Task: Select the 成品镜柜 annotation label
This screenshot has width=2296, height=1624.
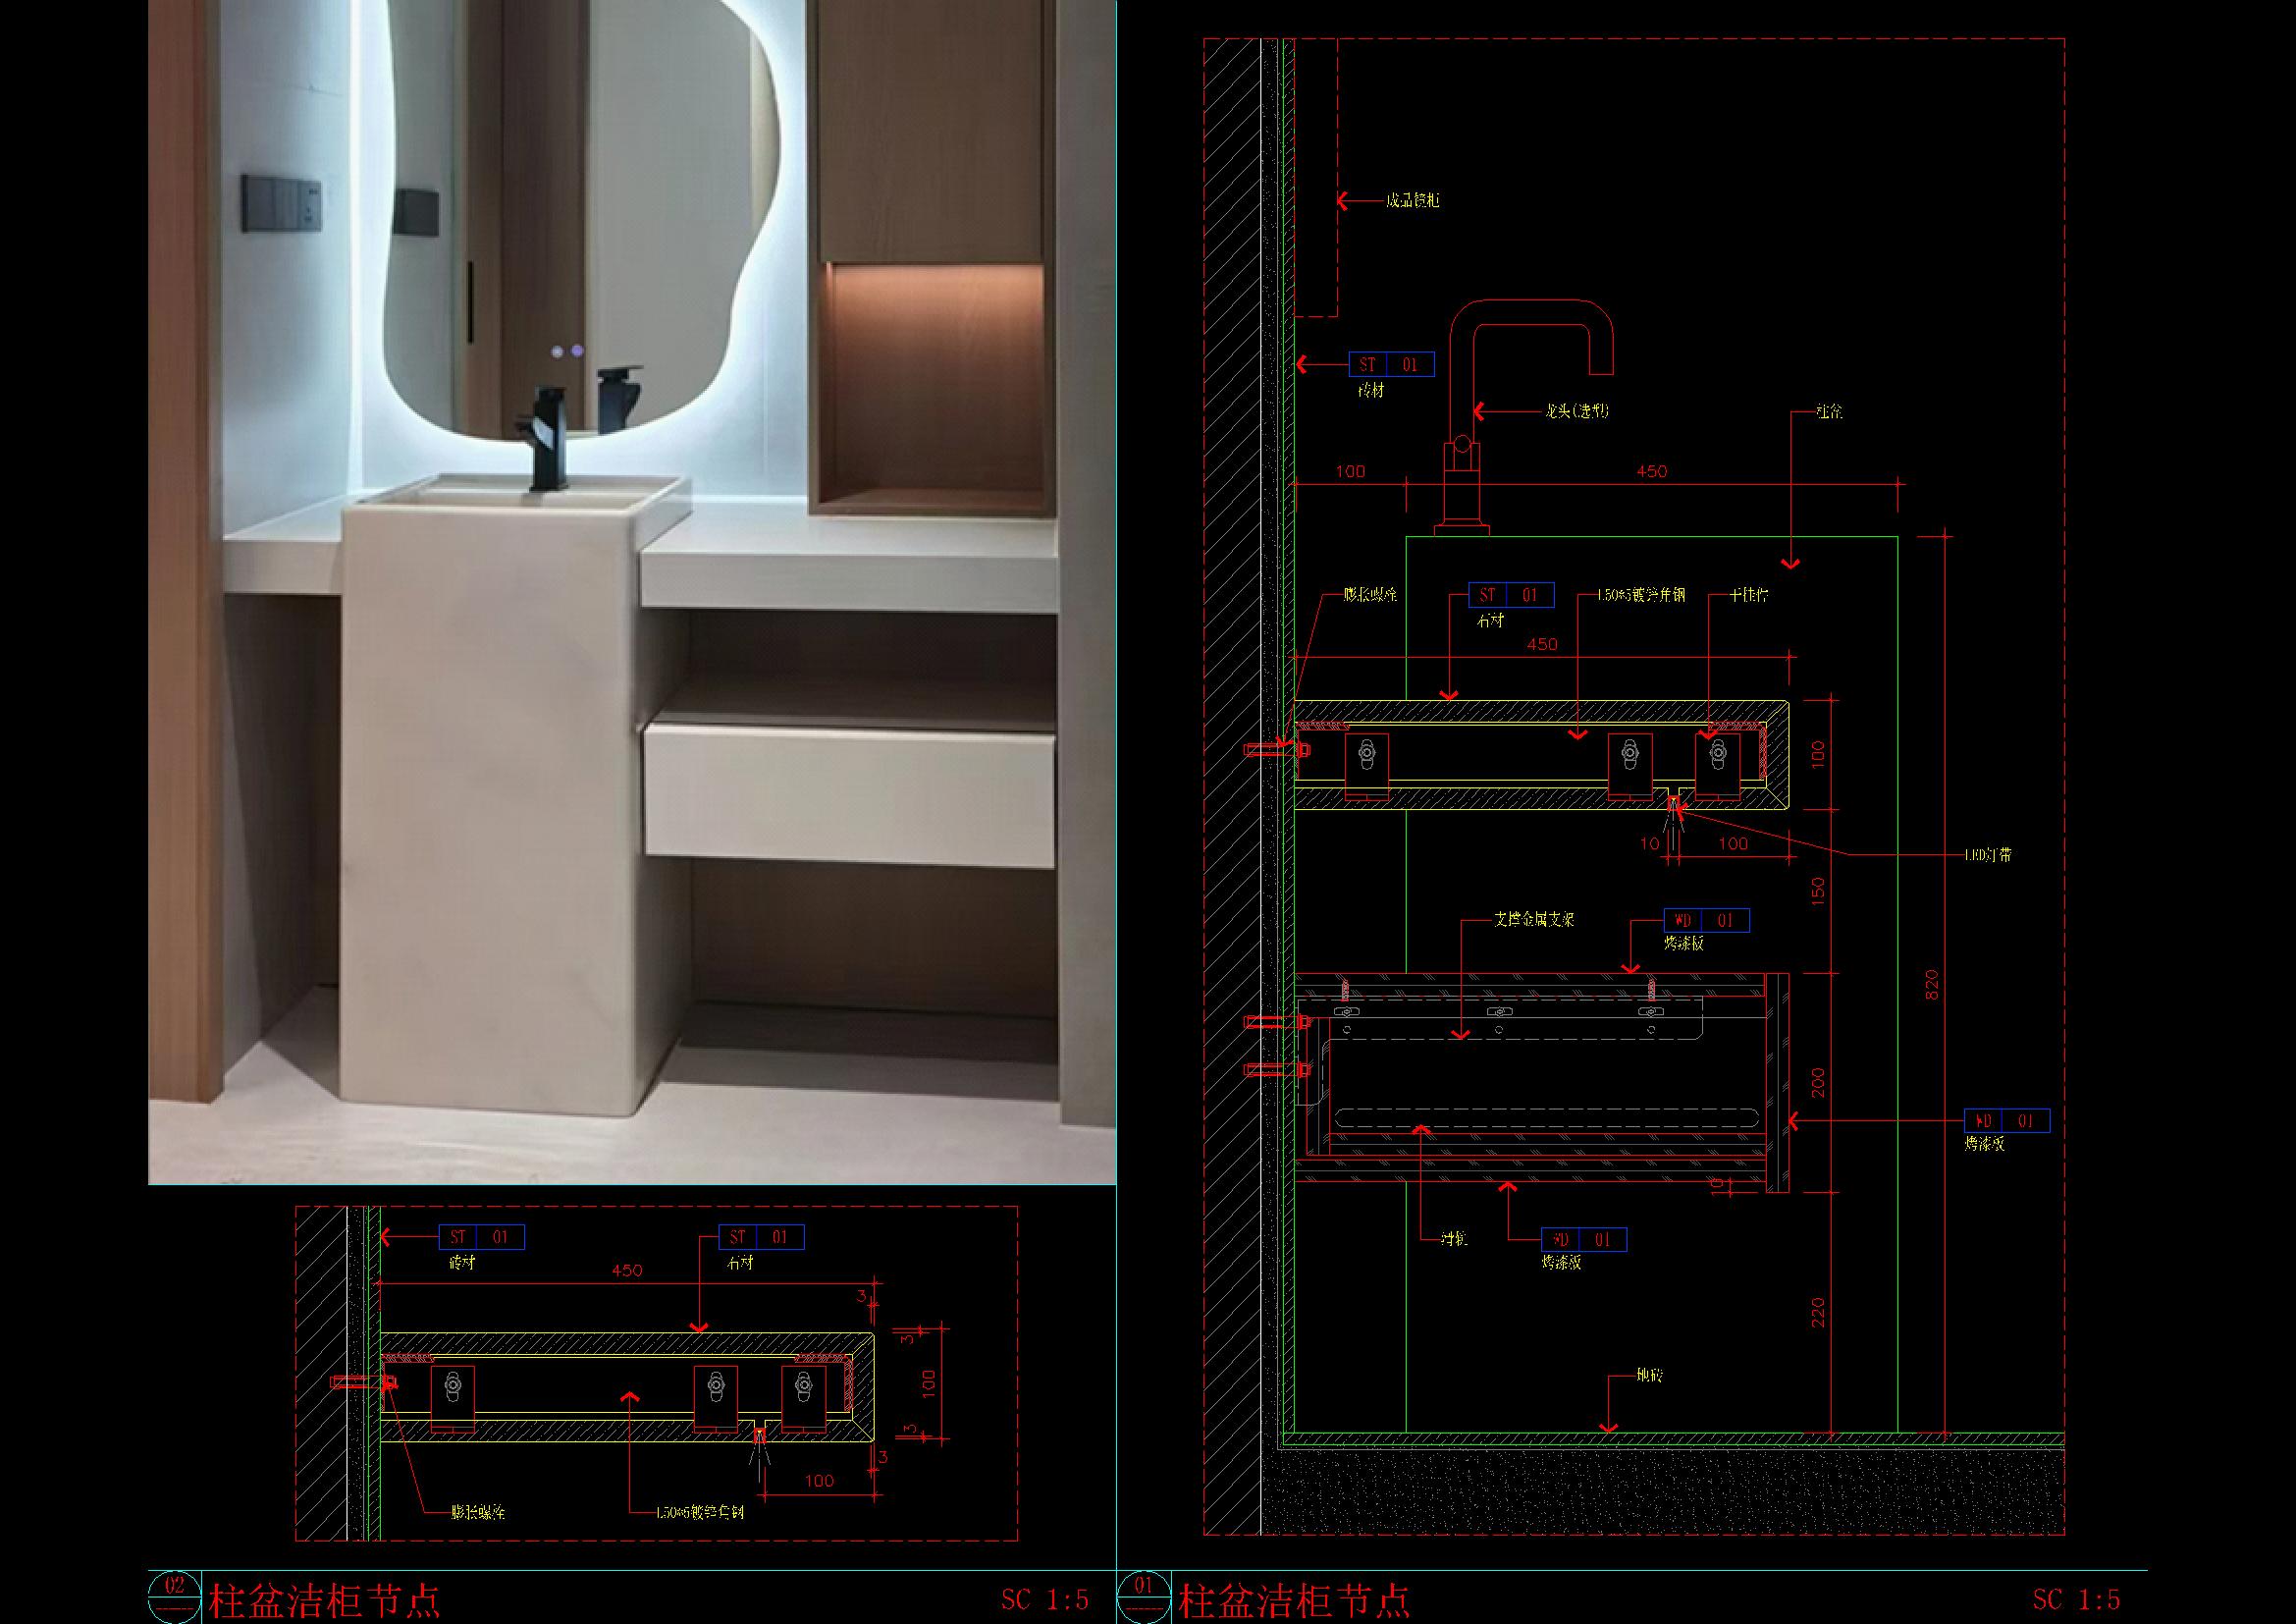Action: click(x=1412, y=201)
